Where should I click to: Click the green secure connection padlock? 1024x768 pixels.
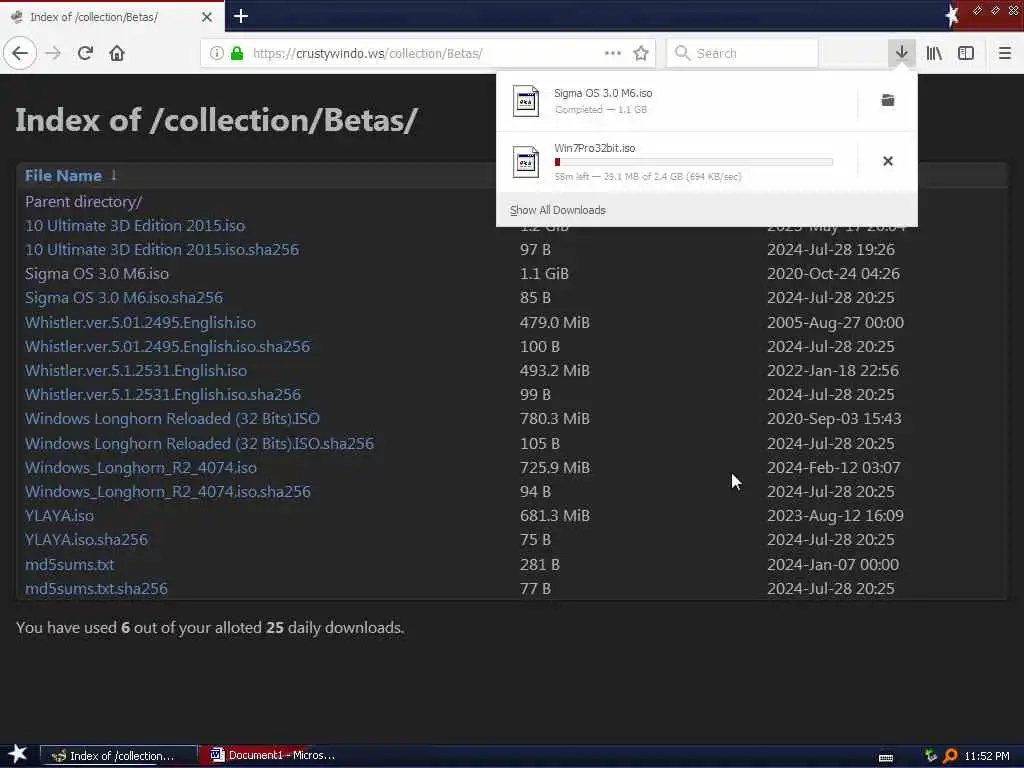pyautogui.click(x=237, y=53)
